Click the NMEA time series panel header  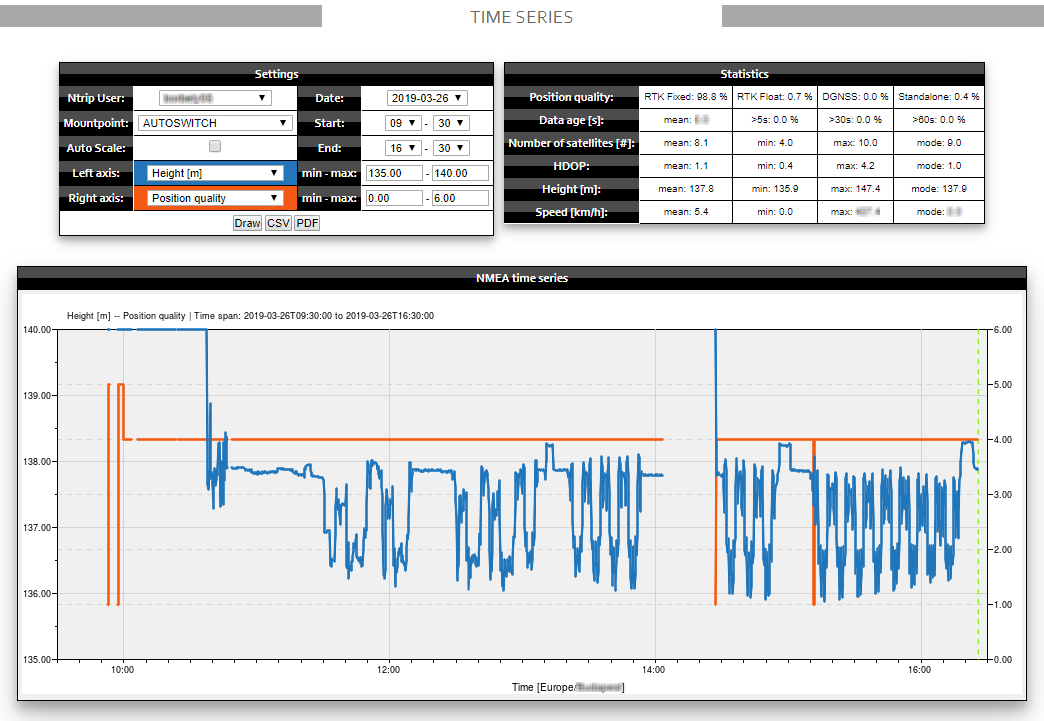pos(522,278)
